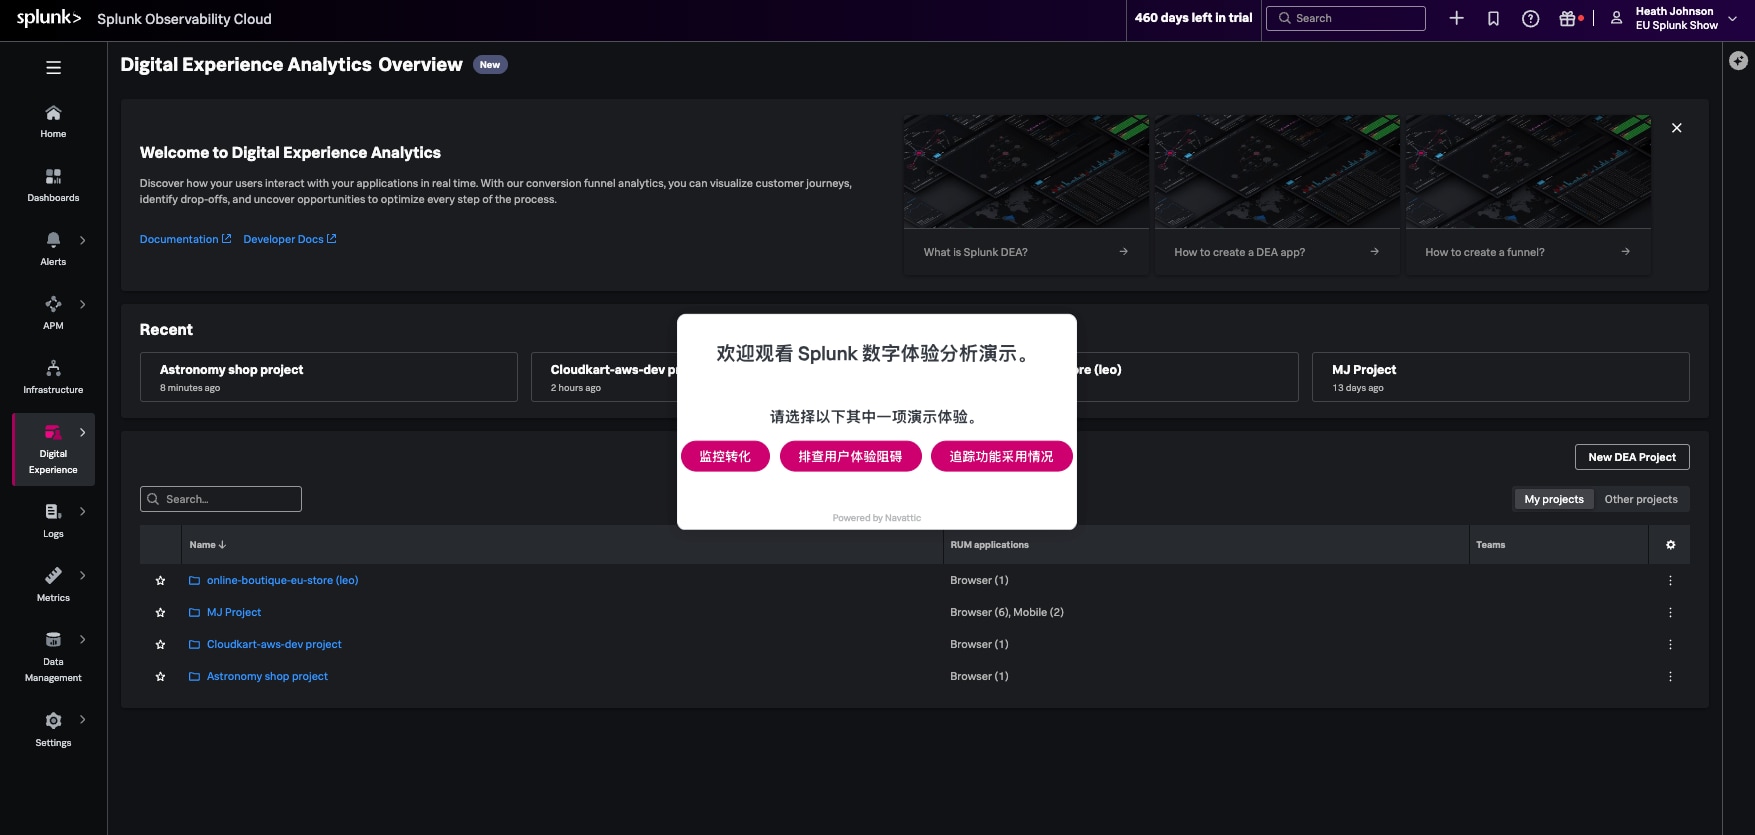Open Dashboards from the sidebar
Screen dimensions: 1755x835
pos(53,185)
